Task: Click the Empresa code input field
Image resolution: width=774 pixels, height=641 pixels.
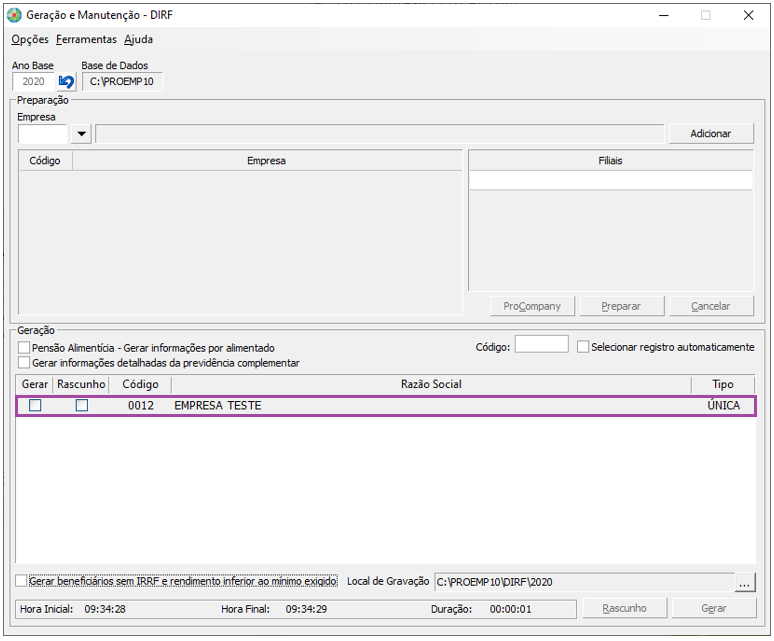Action: pyautogui.click(x=43, y=134)
